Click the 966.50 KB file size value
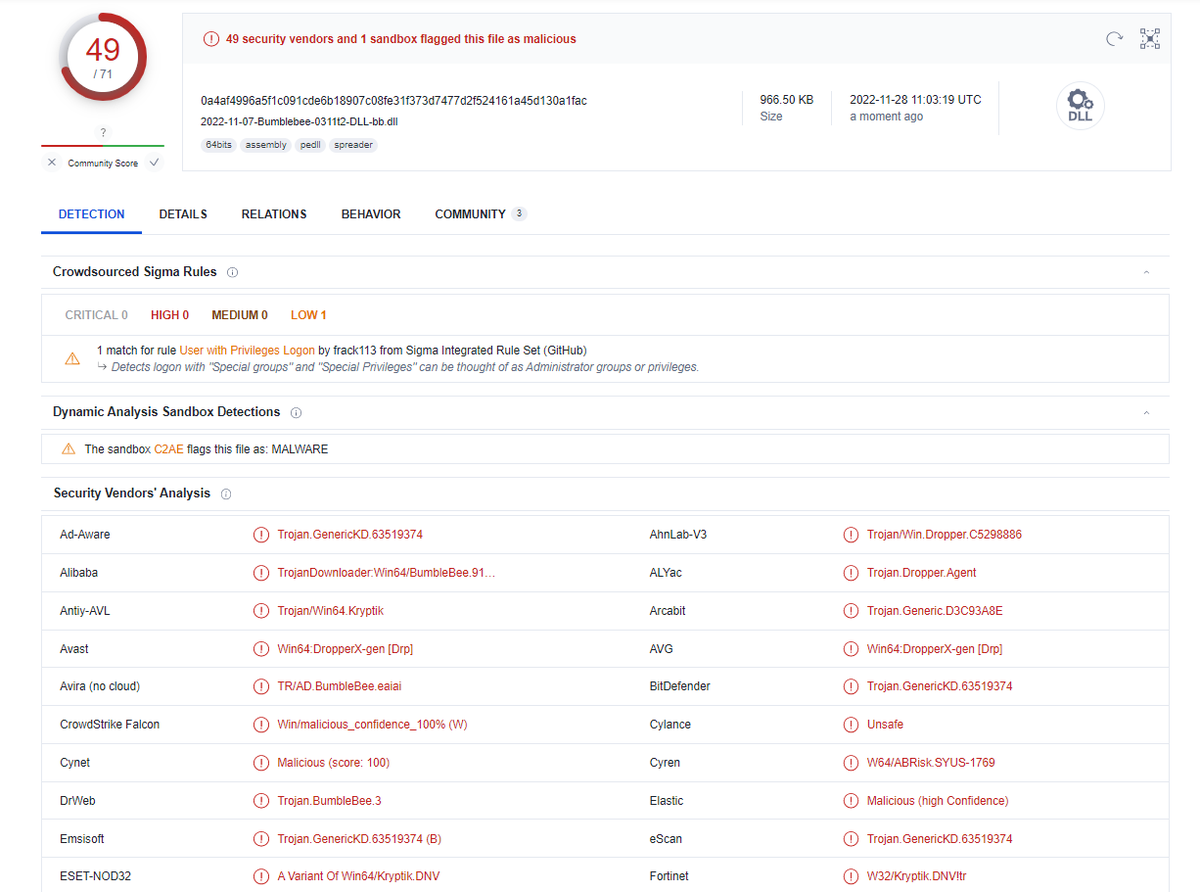Screen dimensions: 1200x892 tap(787, 100)
